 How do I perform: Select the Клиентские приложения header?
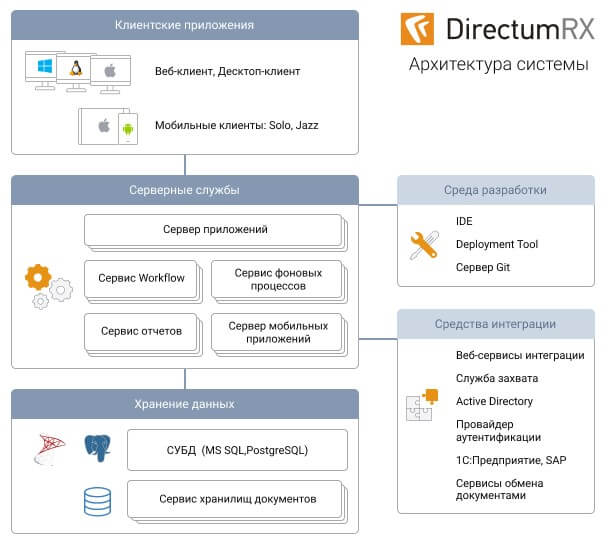pos(185,25)
